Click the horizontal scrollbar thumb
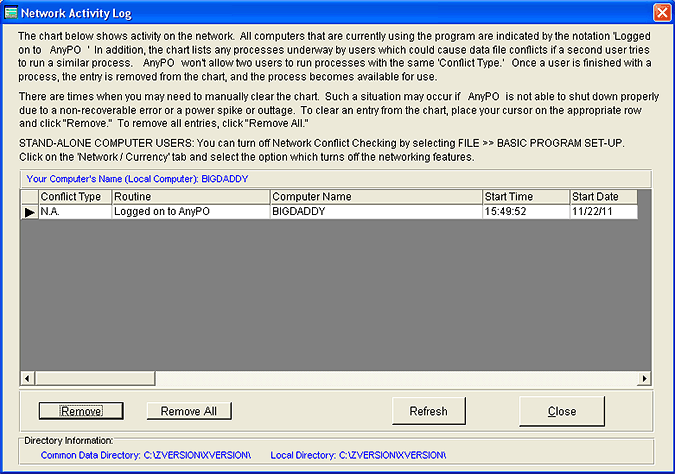This screenshot has width=675, height=474. [95, 378]
